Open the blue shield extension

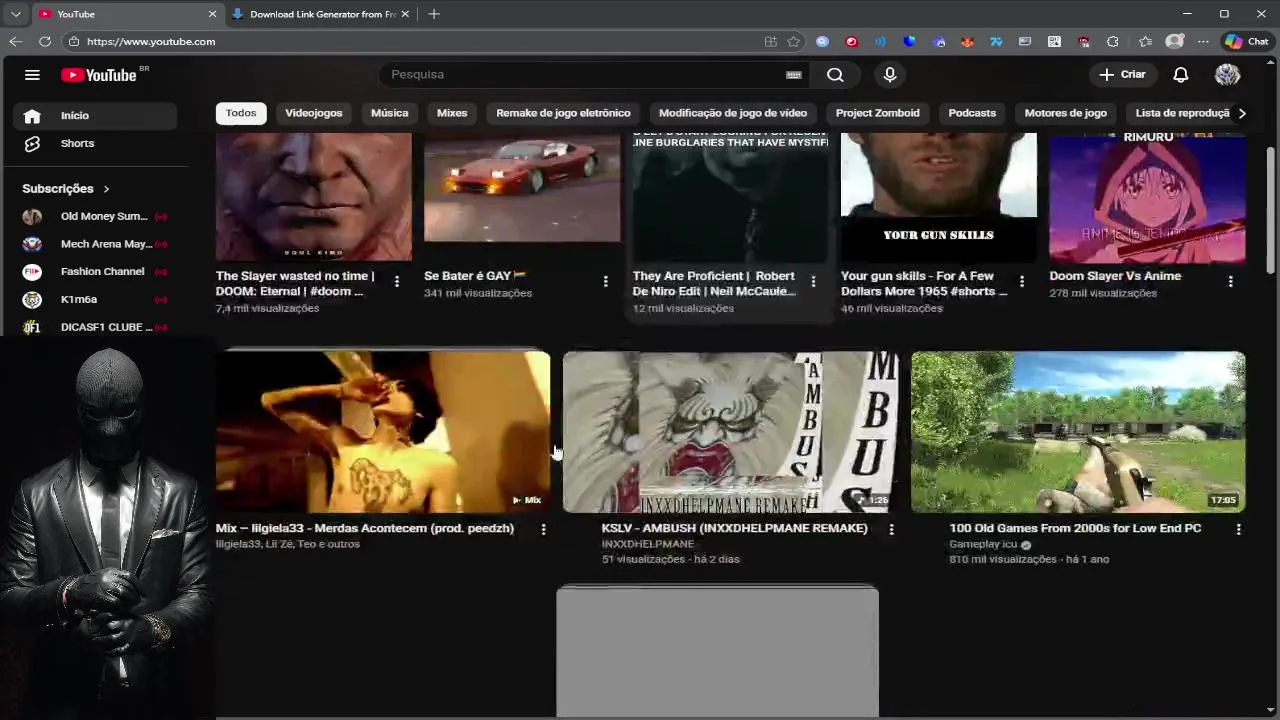click(x=909, y=42)
